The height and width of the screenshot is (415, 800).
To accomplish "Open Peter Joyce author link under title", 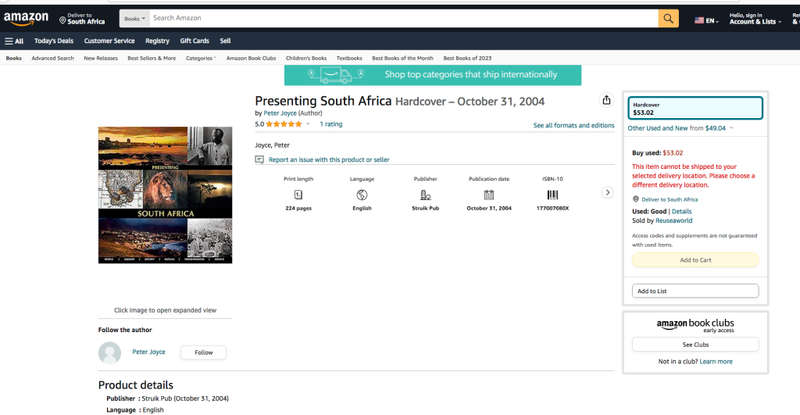I will (280, 113).
